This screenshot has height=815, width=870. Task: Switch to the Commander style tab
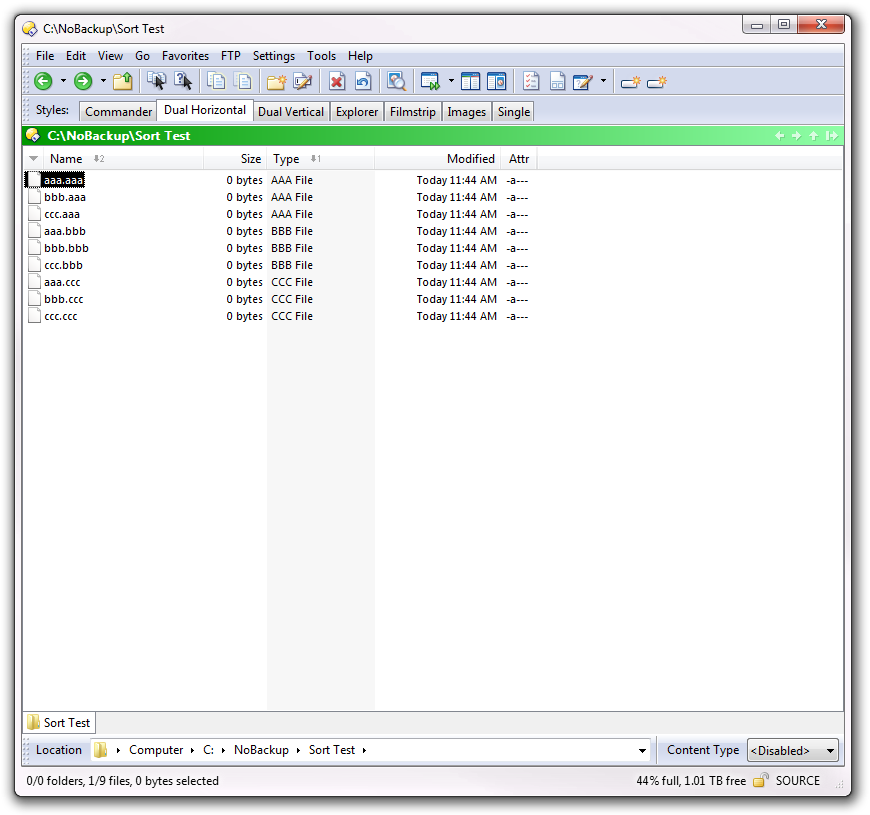click(118, 112)
